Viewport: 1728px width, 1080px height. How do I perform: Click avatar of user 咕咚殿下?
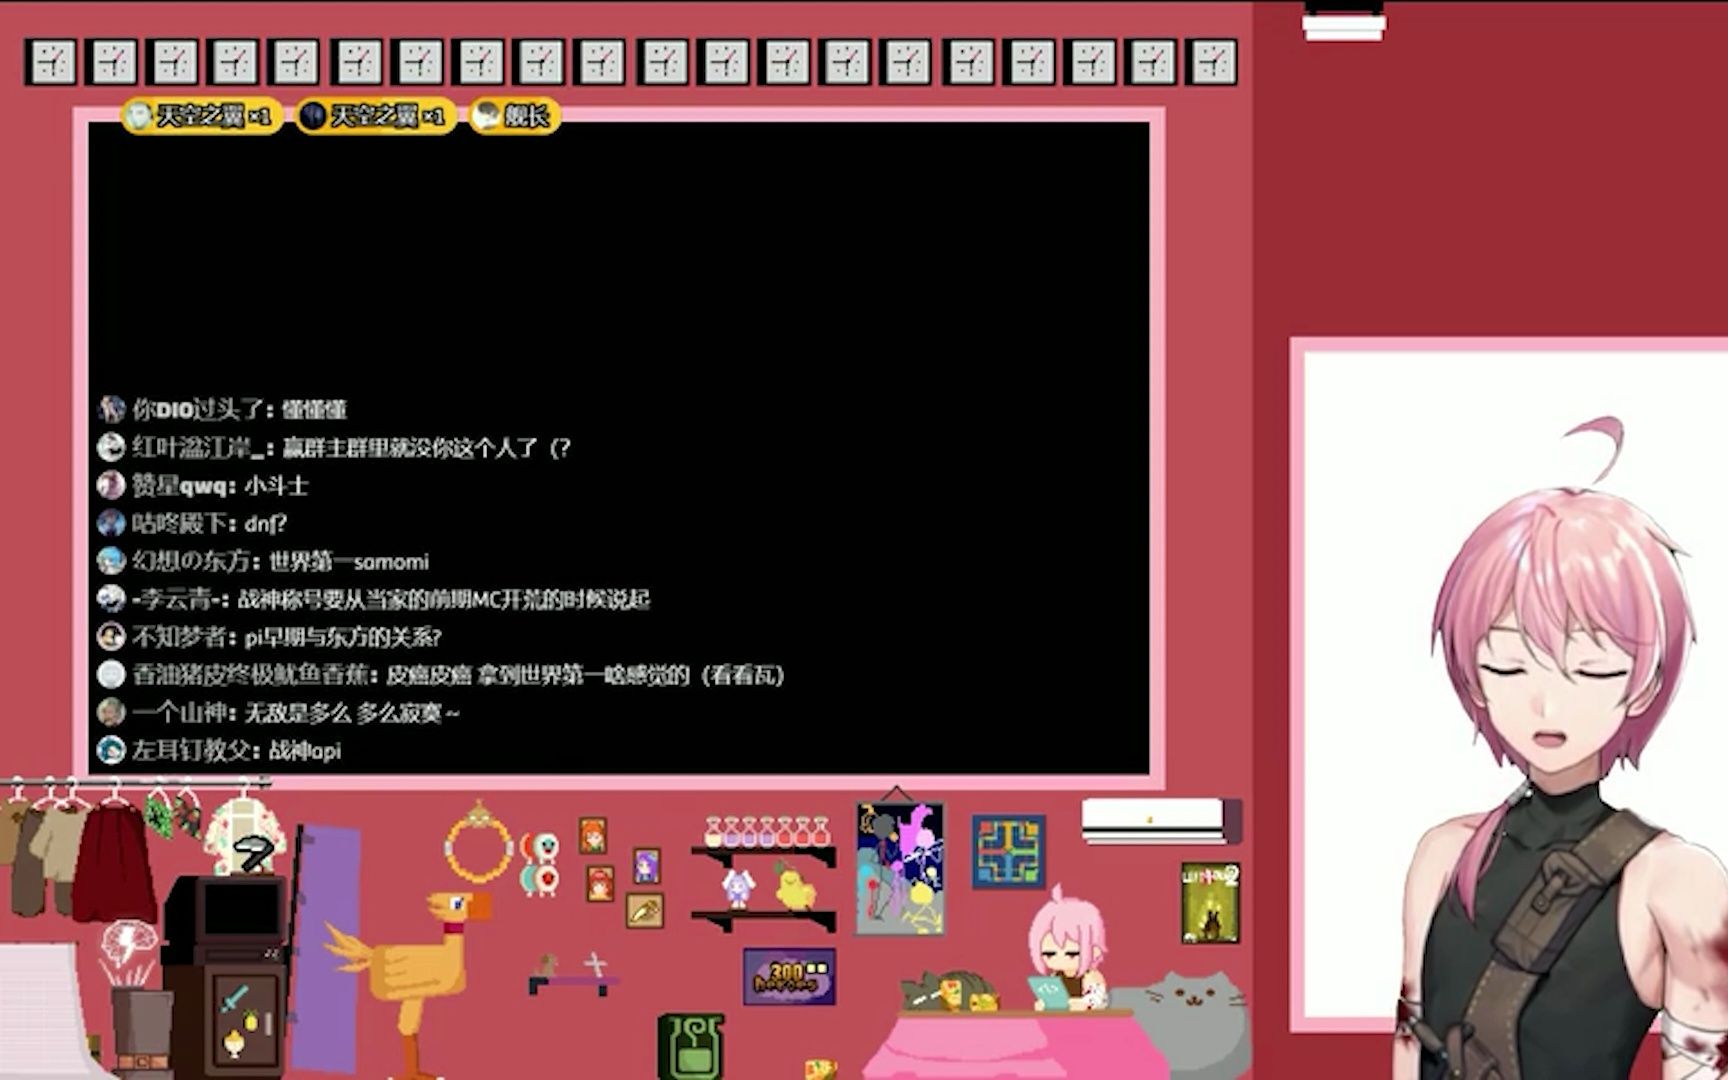coord(111,523)
